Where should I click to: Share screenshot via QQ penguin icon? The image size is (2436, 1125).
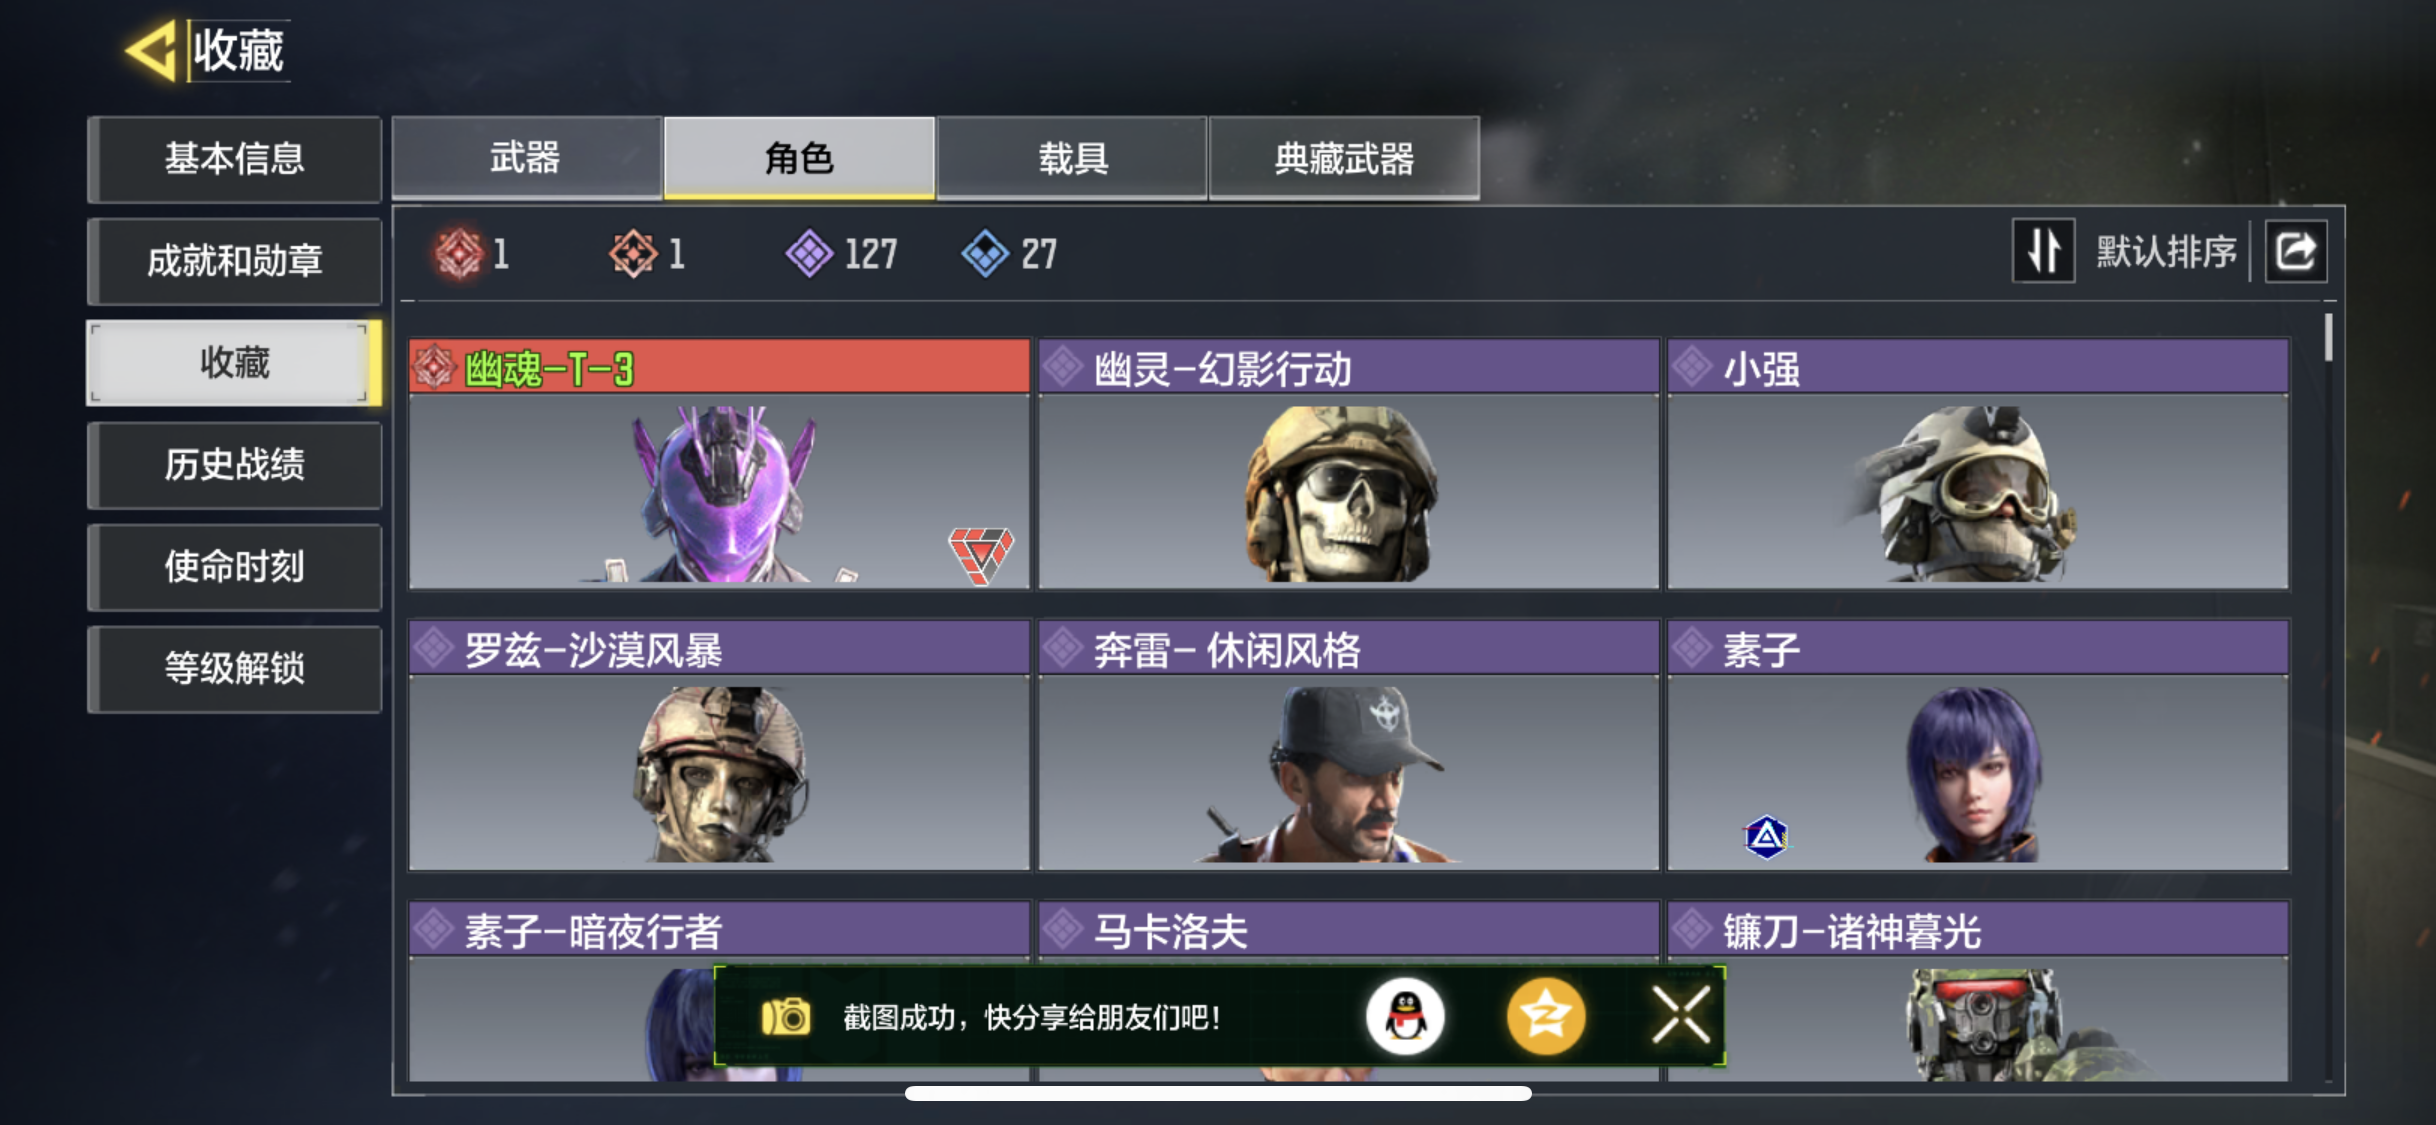[x=1404, y=1017]
